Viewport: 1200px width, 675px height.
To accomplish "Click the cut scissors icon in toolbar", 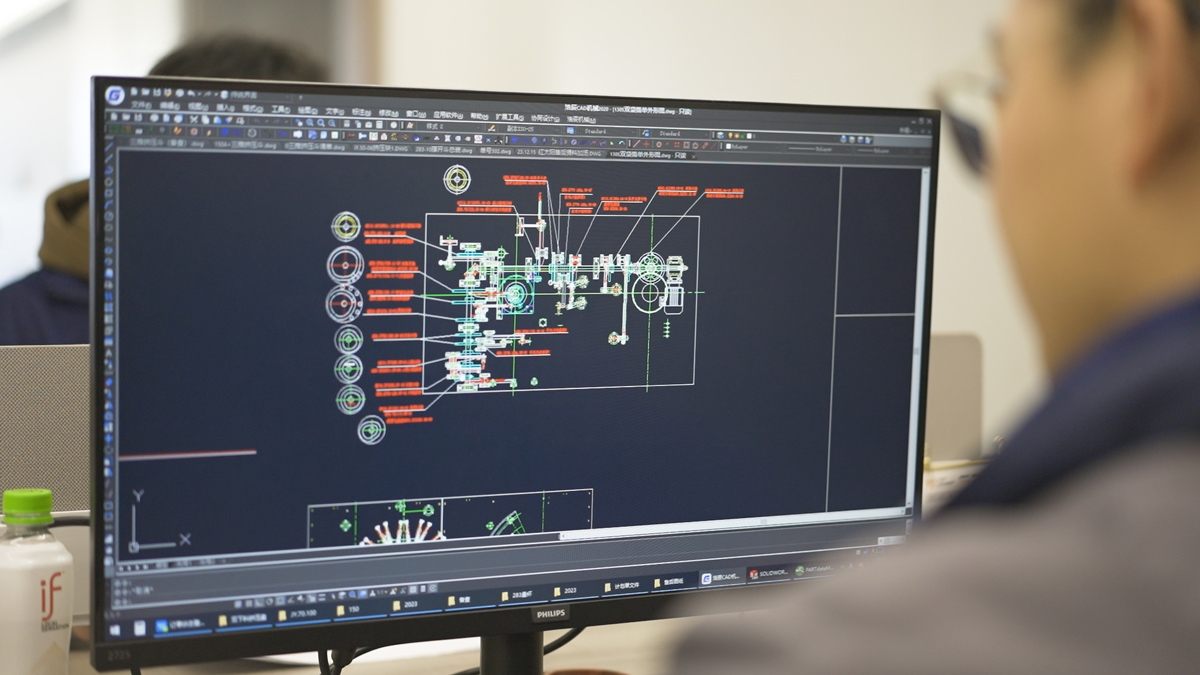I will (x=192, y=119).
